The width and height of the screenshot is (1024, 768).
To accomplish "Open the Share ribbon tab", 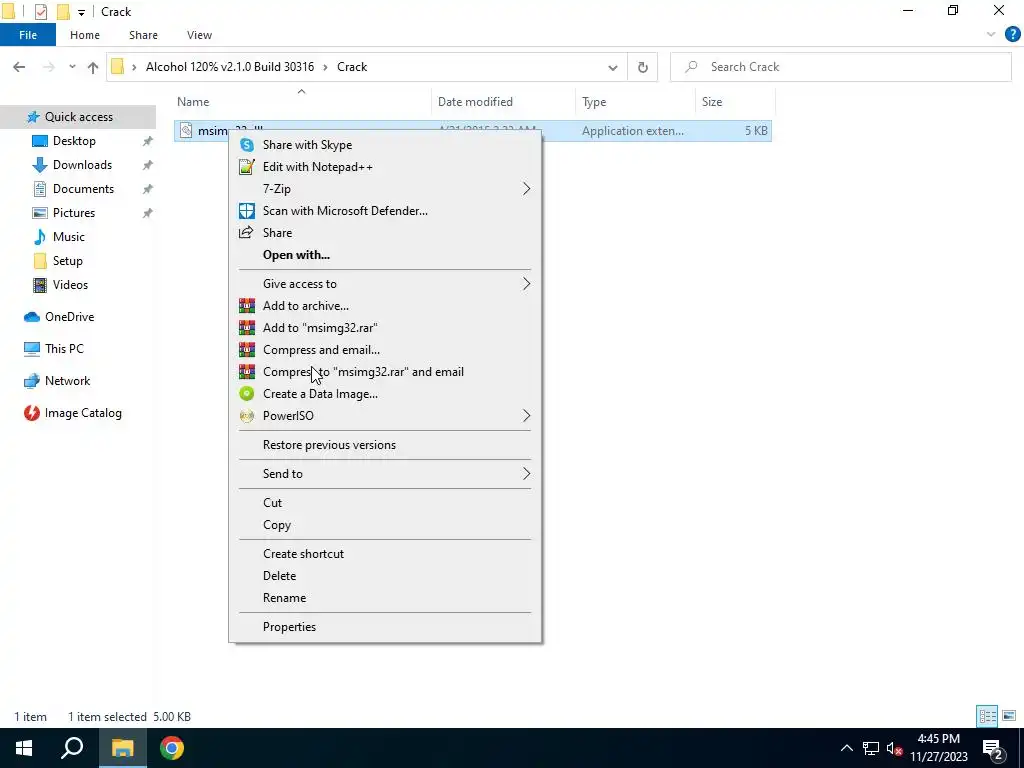I will click(x=143, y=35).
